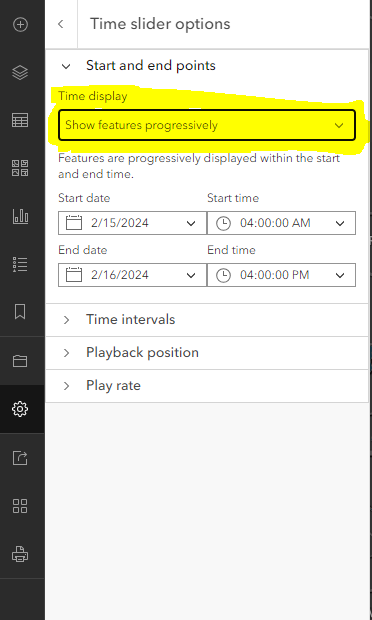Expand the Playback position section

point(207,352)
